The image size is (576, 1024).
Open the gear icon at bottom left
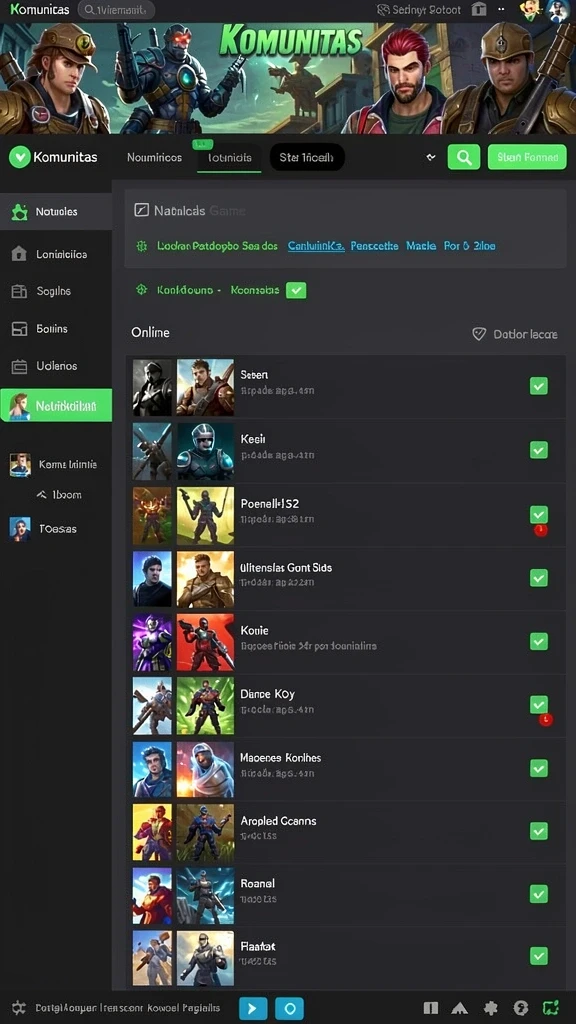click(x=19, y=1008)
